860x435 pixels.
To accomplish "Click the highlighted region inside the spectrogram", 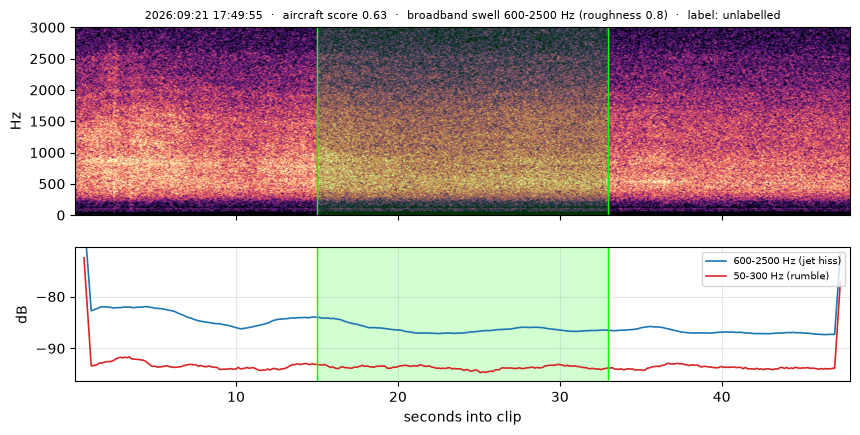I will (463, 121).
